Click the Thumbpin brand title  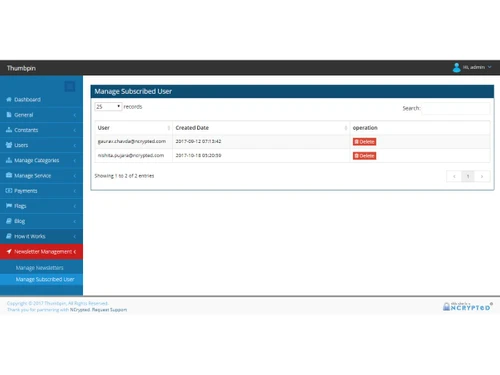[x=21, y=68]
